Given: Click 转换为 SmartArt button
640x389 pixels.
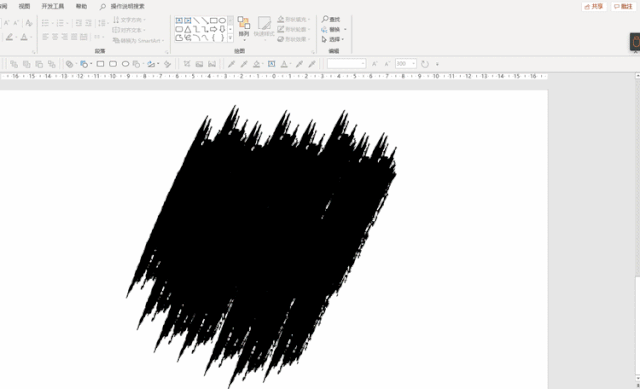Looking at the screenshot, I should tap(138, 40).
